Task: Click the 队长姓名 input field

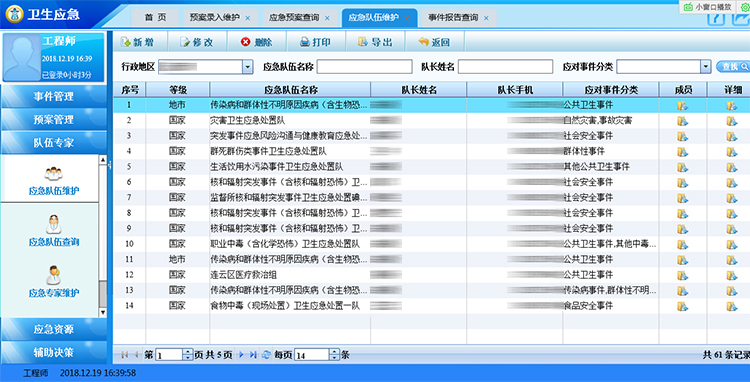Action: point(505,67)
